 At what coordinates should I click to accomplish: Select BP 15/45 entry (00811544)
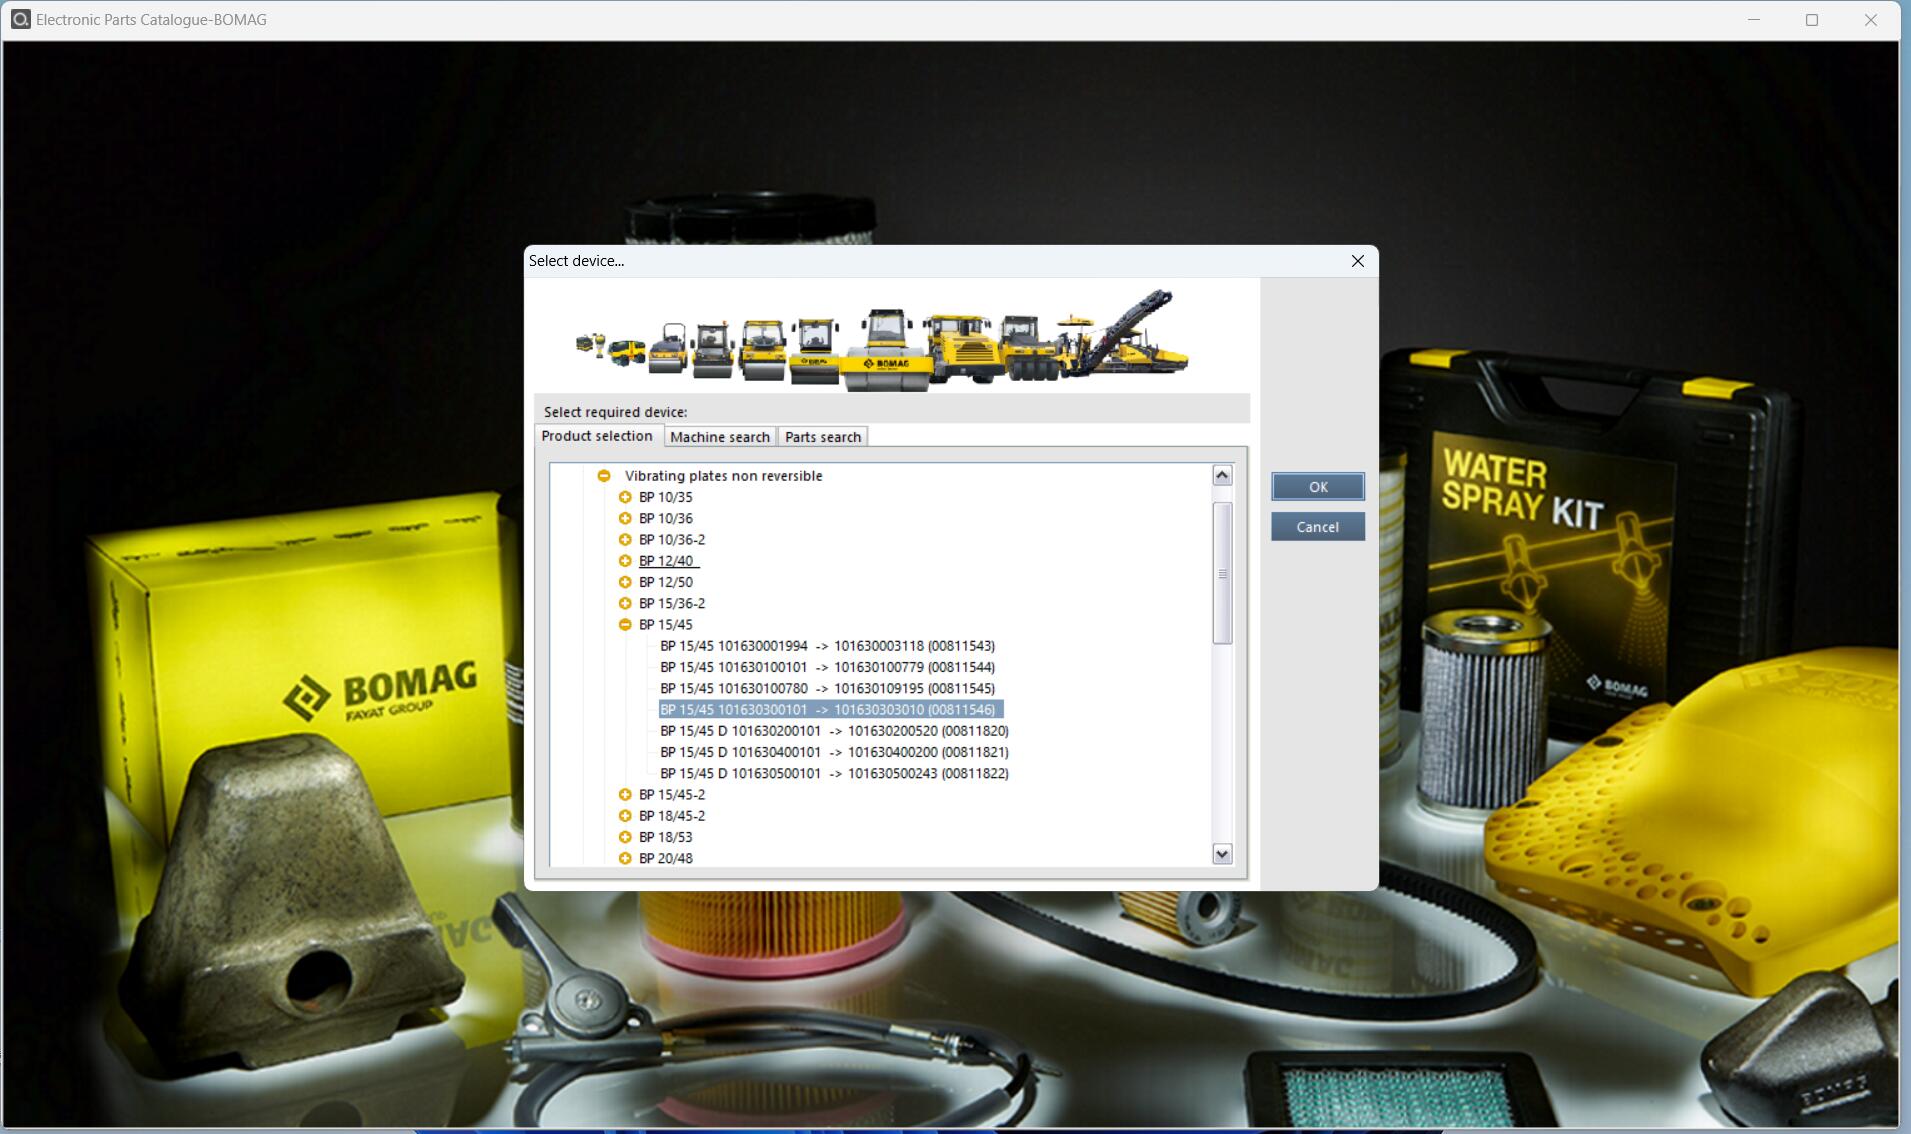click(x=828, y=667)
